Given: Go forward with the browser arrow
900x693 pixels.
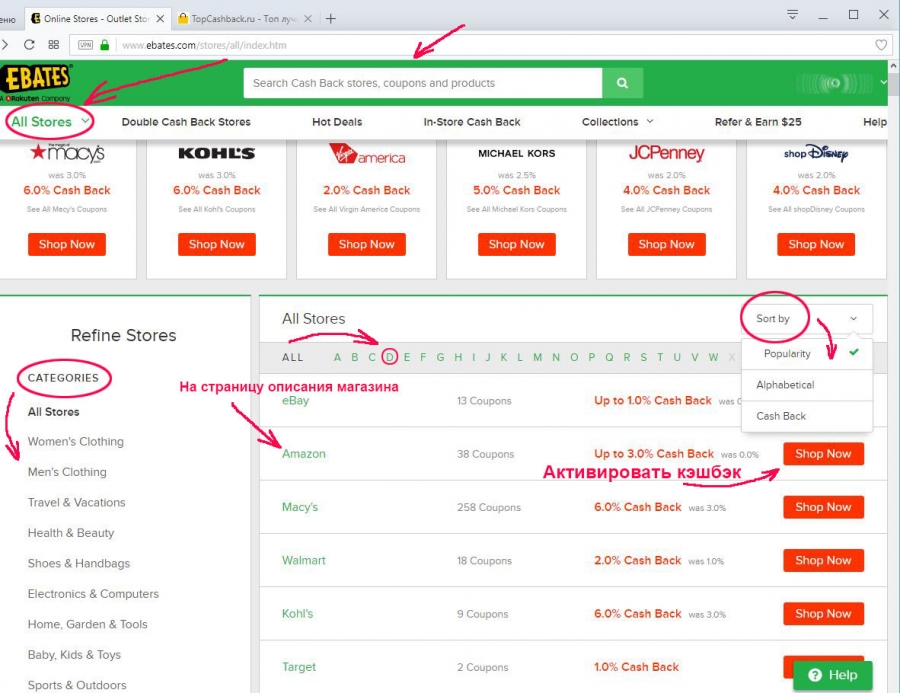Looking at the screenshot, I should coord(5,45).
